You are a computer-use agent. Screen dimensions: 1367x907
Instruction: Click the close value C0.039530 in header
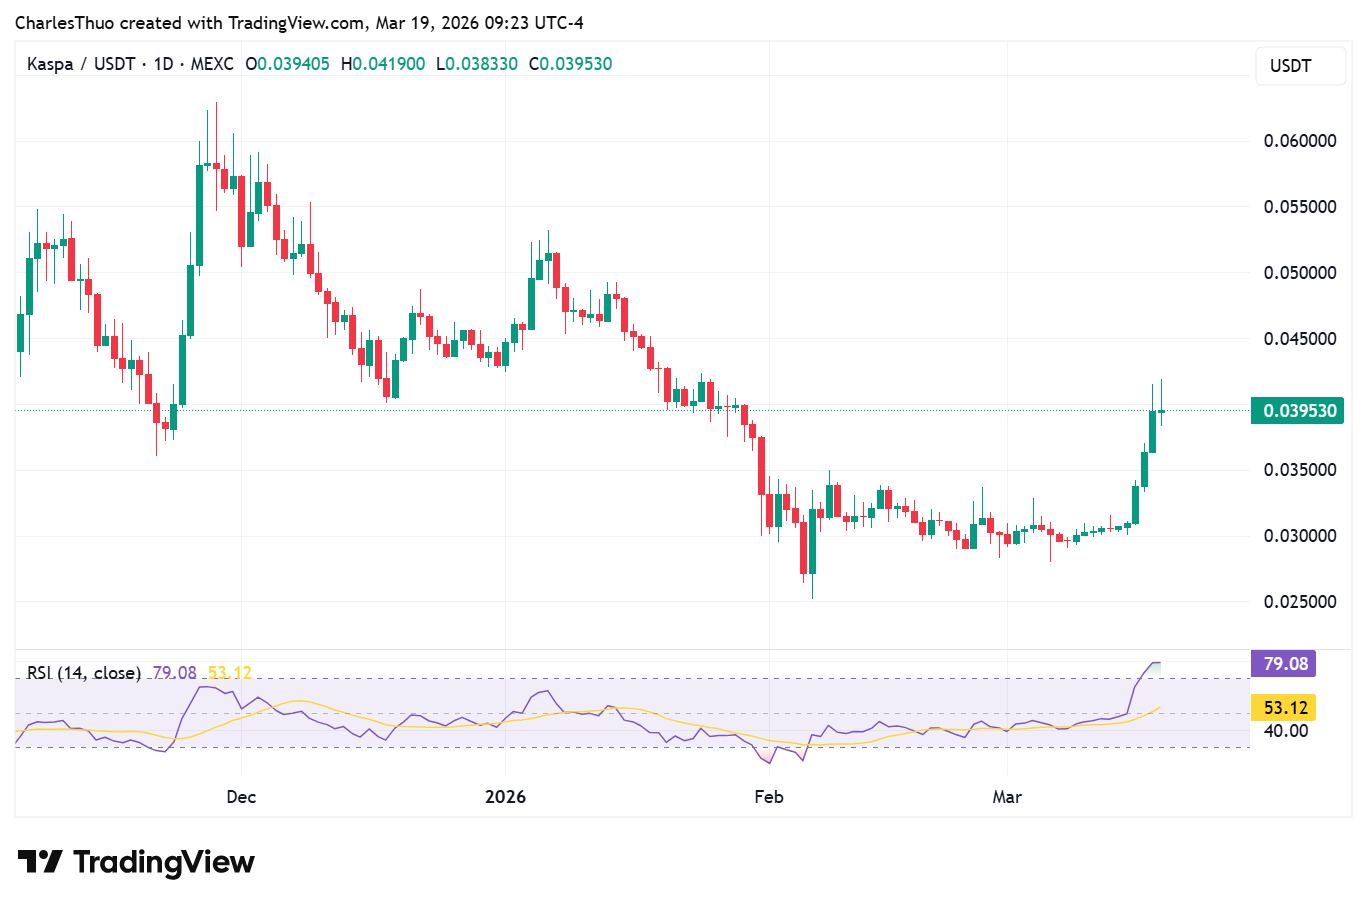[x=570, y=64]
